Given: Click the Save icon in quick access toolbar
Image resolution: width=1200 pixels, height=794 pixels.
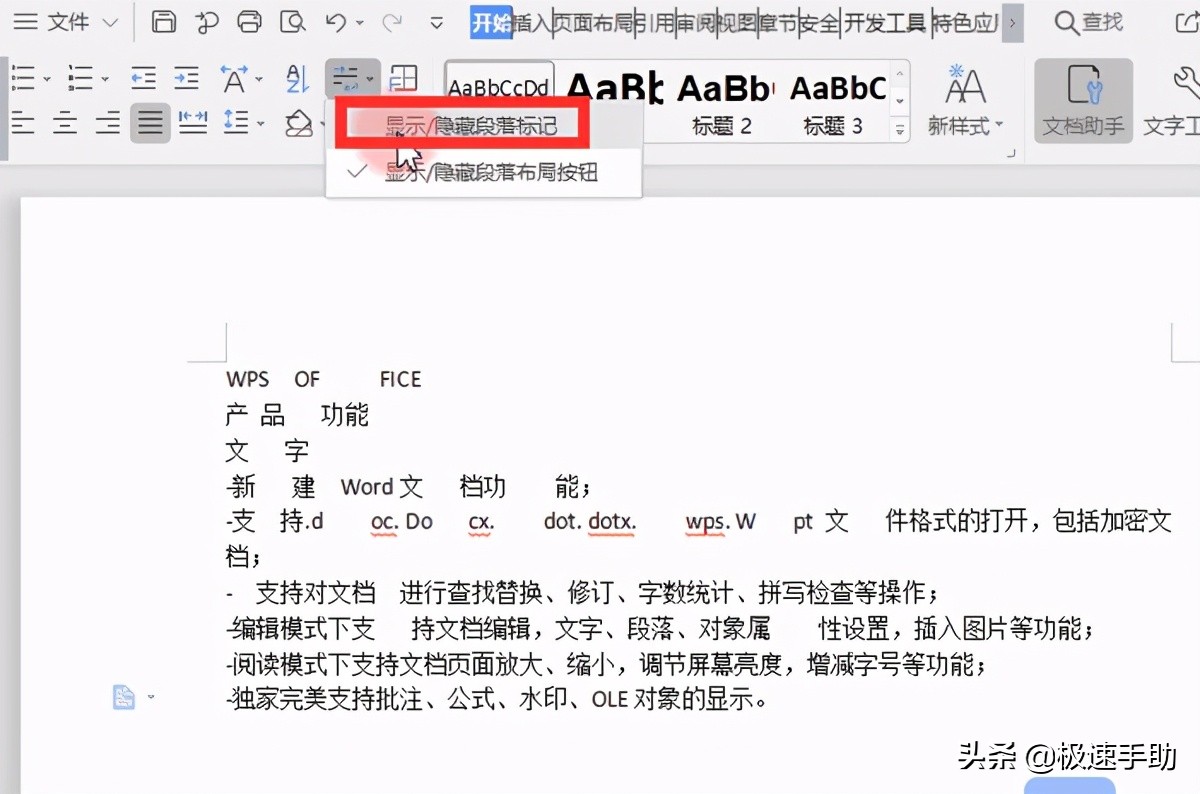Looking at the screenshot, I should point(163,21).
